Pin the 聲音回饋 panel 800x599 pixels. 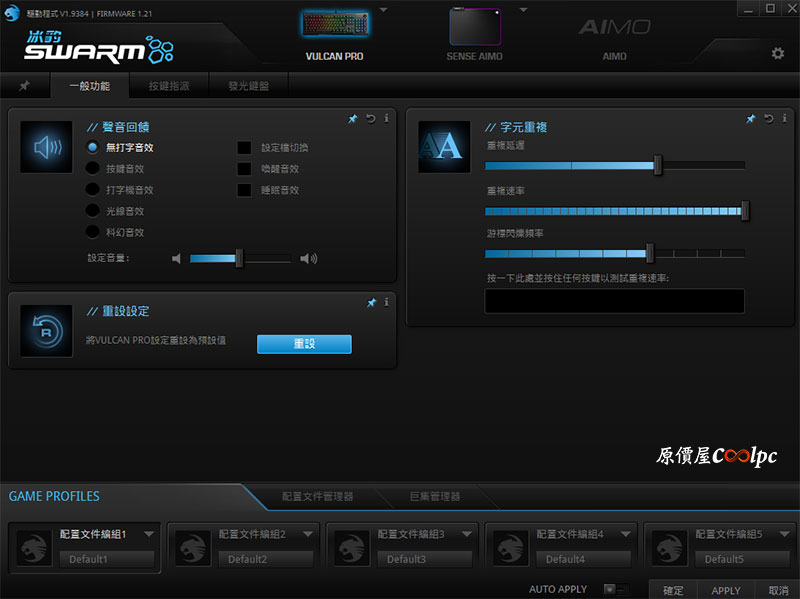[353, 119]
